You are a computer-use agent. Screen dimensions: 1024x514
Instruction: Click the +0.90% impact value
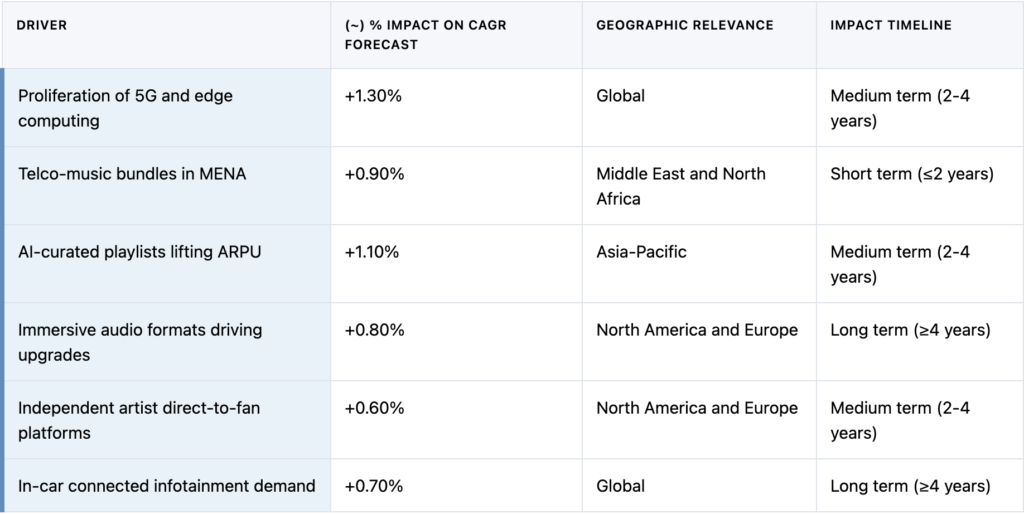point(374,174)
